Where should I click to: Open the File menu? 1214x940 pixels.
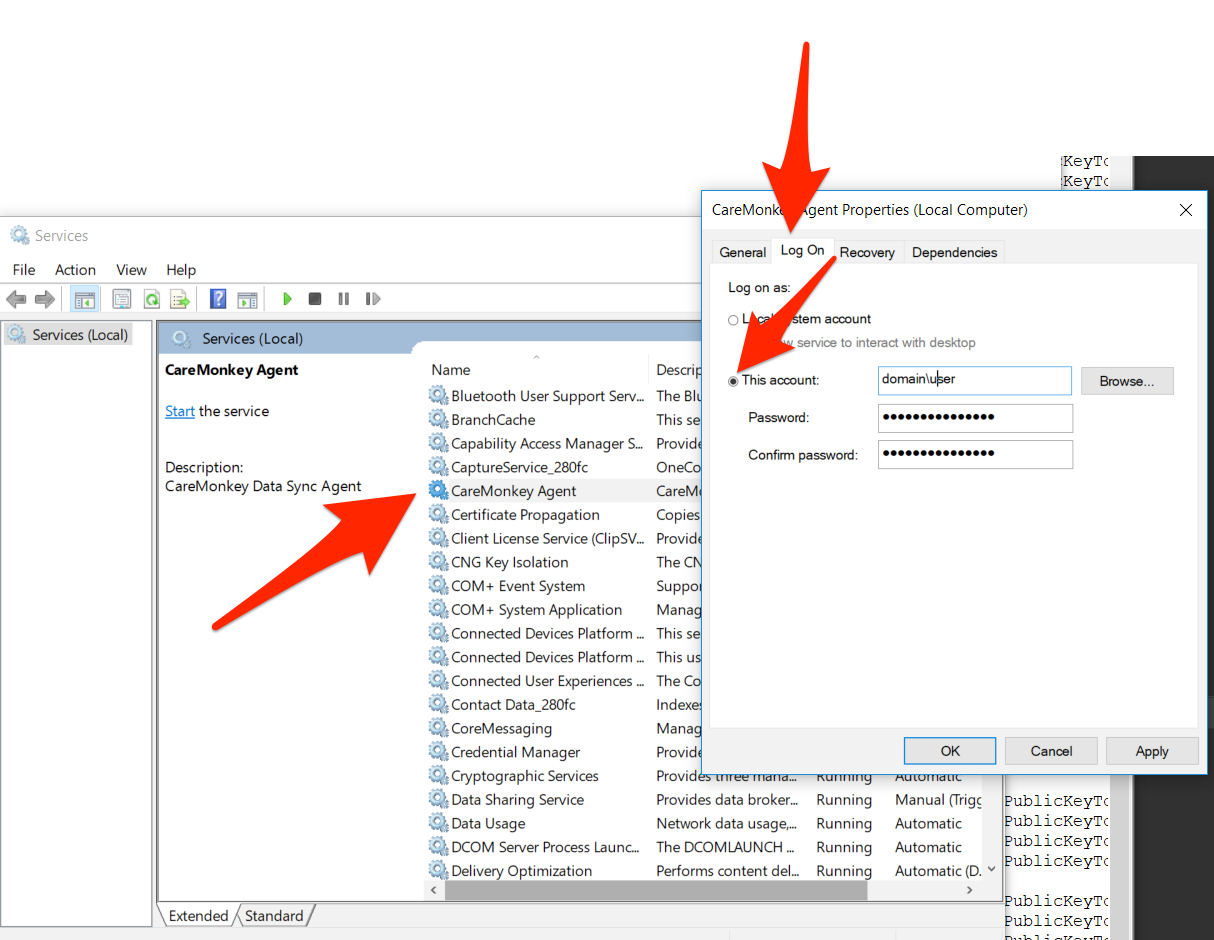(24, 270)
